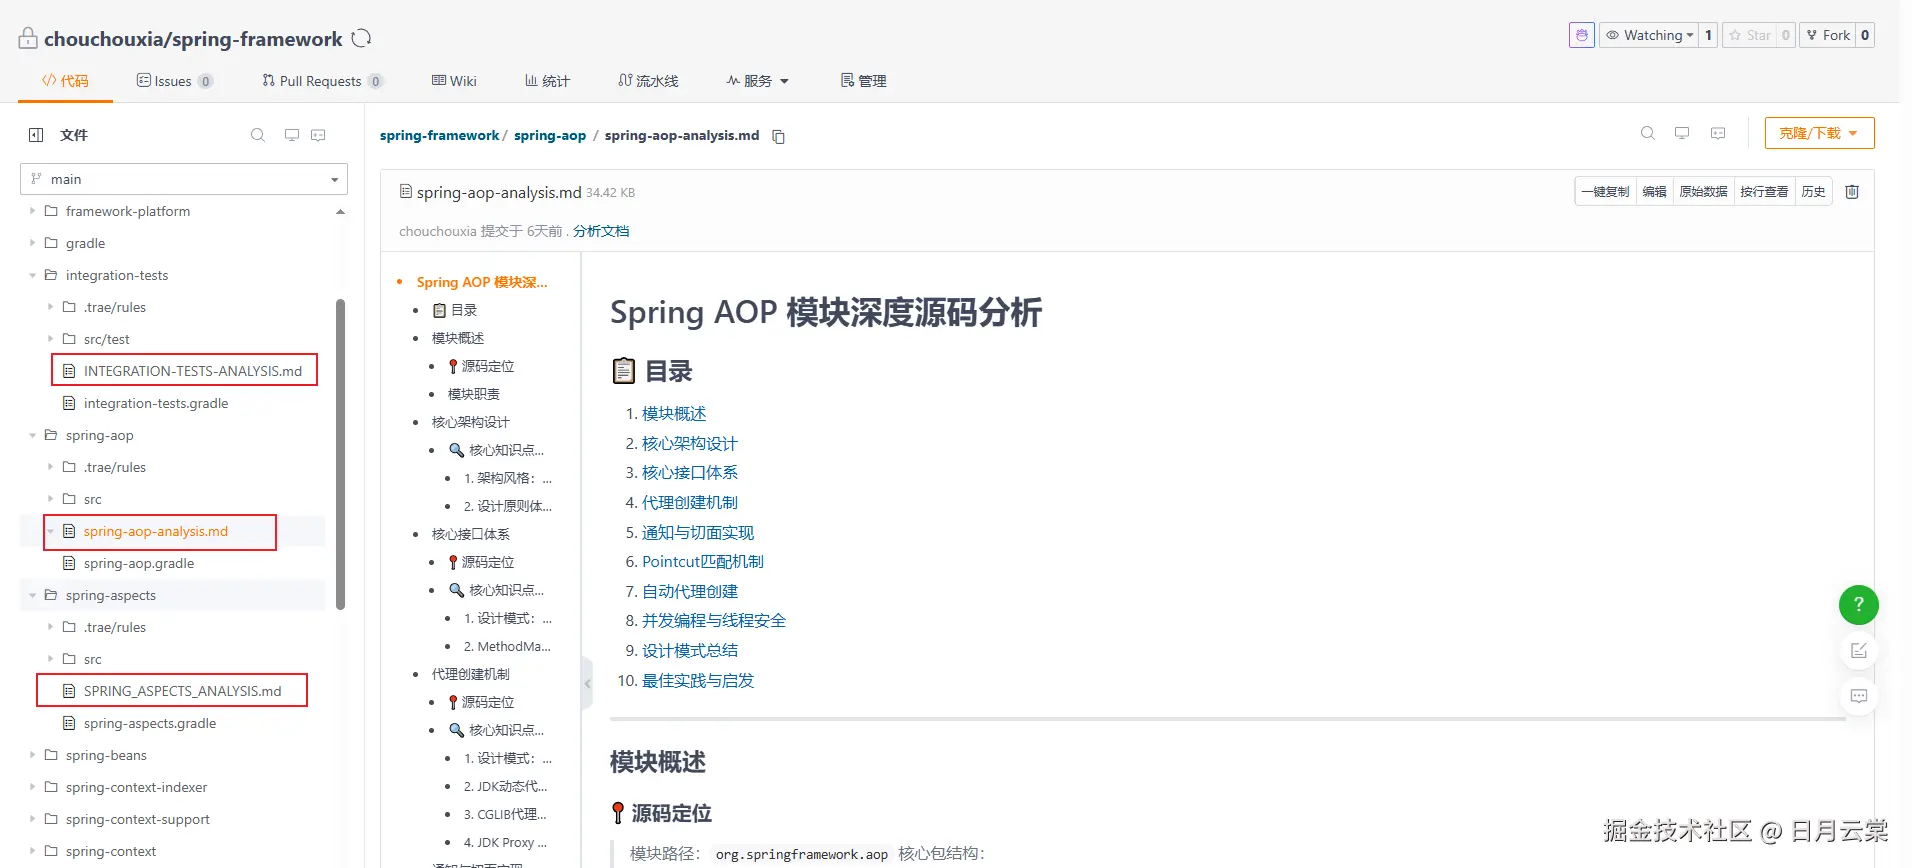Open spring-aspects.gradle file
The image size is (1912, 868).
[149, 723]
